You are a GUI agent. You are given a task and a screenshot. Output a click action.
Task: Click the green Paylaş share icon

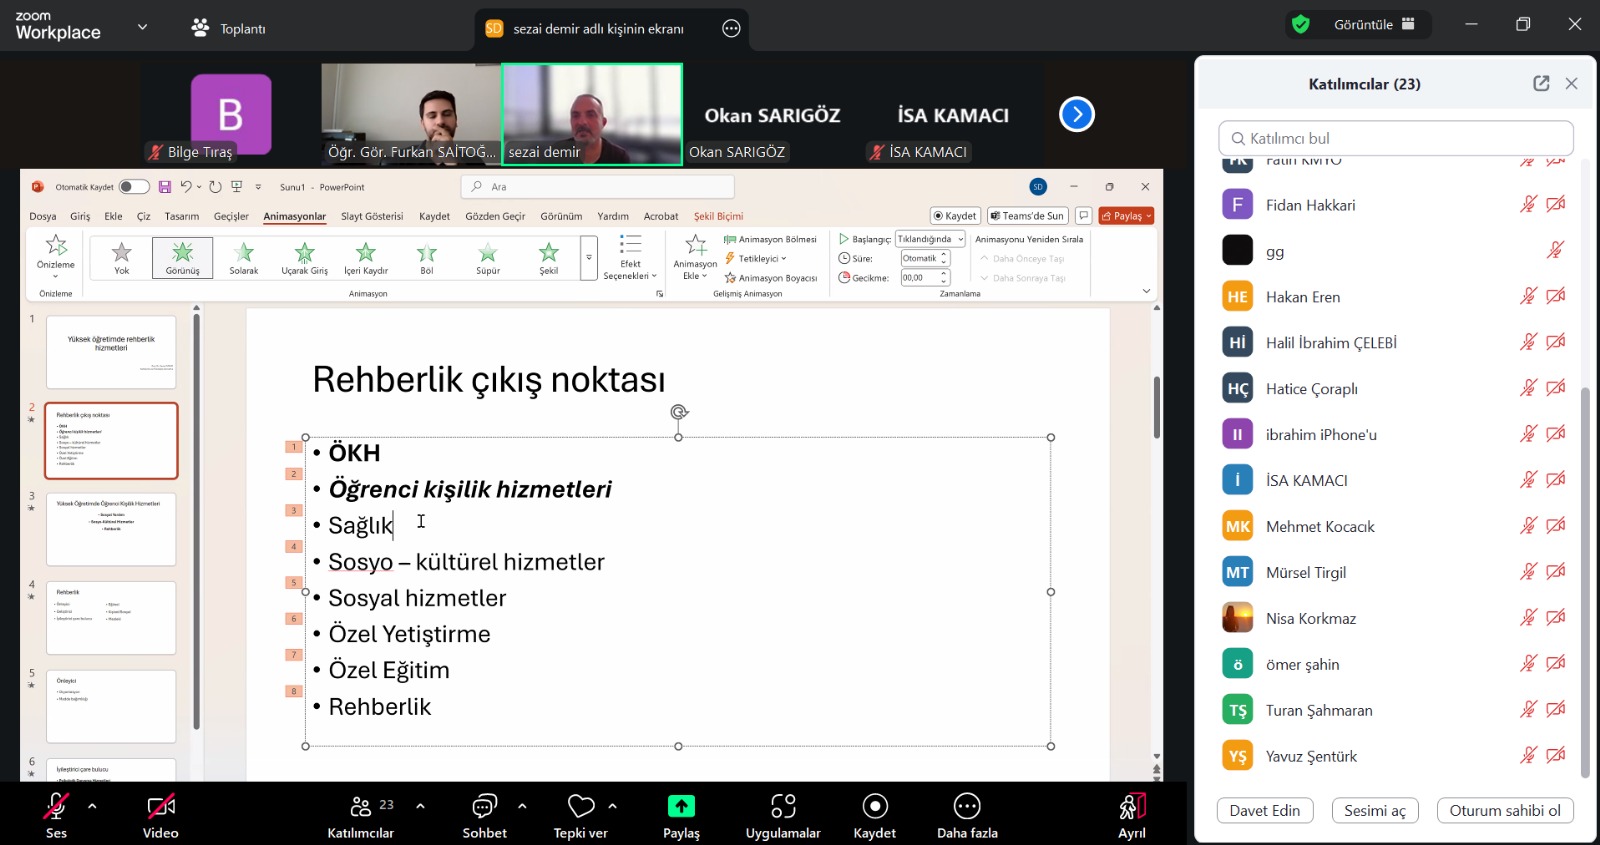coord(681,807)
